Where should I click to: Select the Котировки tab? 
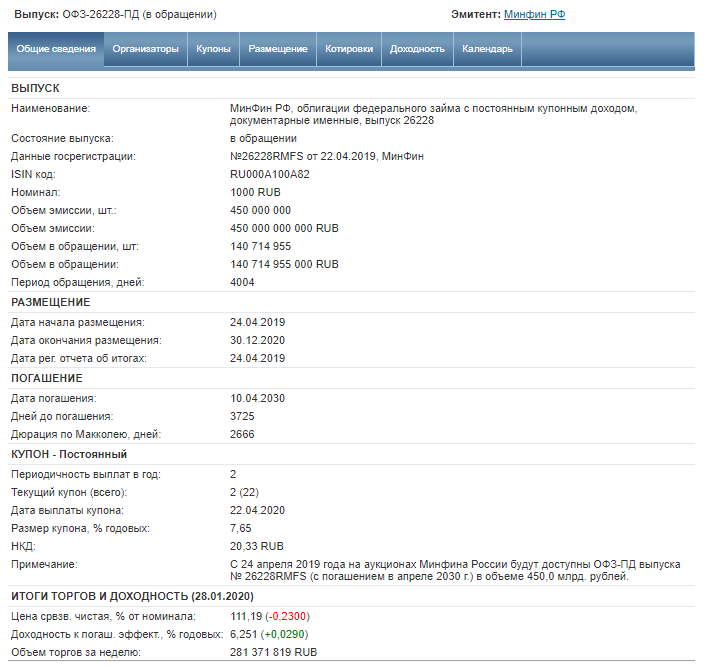349,49
